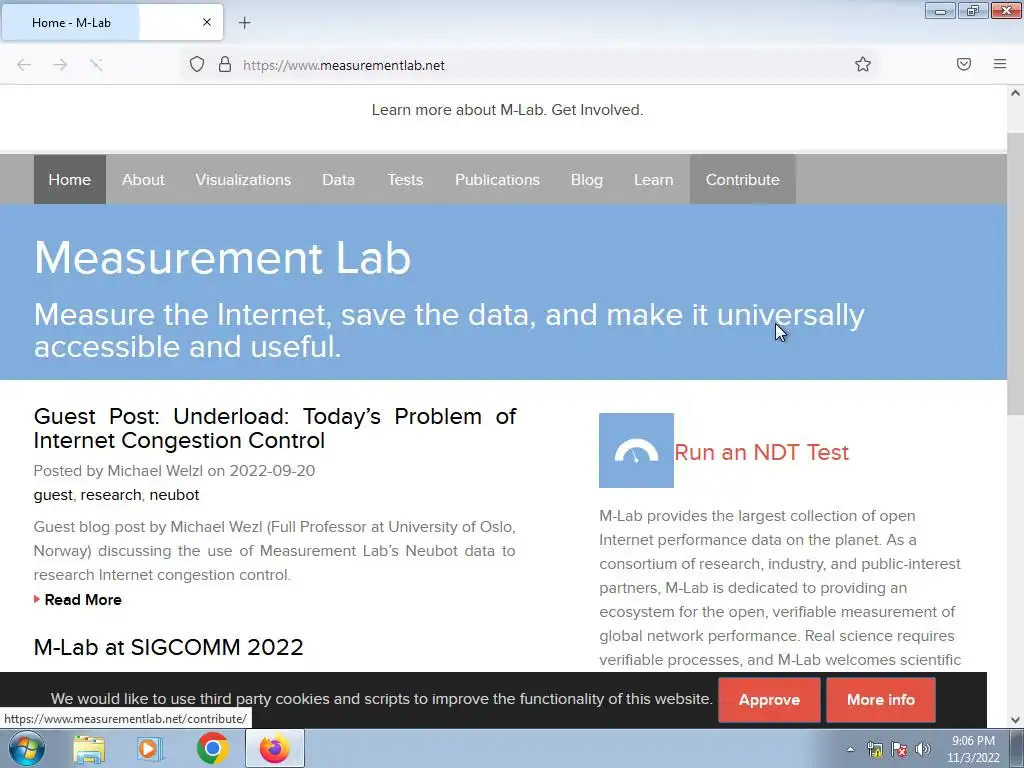Open Windows Explorer from taskbar
Image resolution: width=1024 pixels, height=768 pixels.
point(89,749)
